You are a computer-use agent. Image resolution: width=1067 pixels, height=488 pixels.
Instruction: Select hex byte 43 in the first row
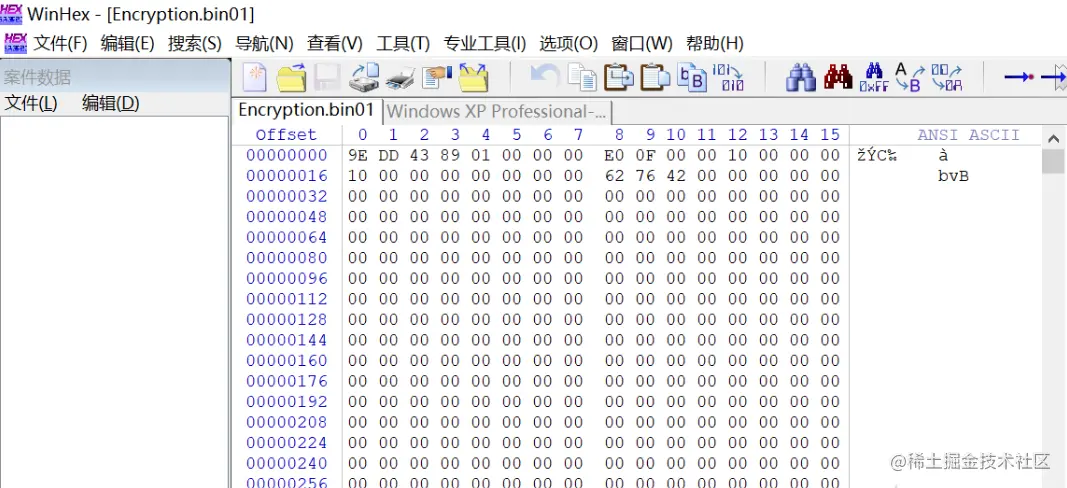(419, 155)
